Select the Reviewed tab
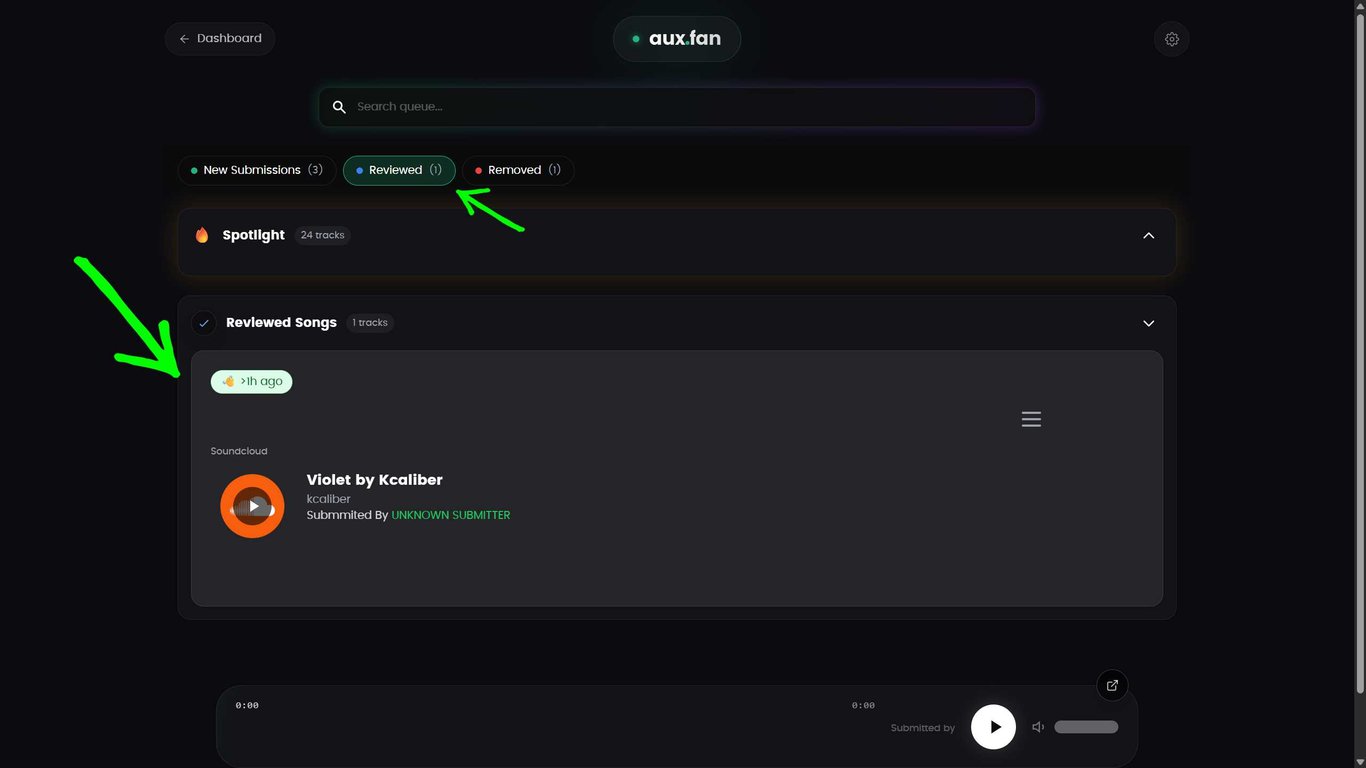Viewport: 1366px width, 768px height. click(399, 170)
